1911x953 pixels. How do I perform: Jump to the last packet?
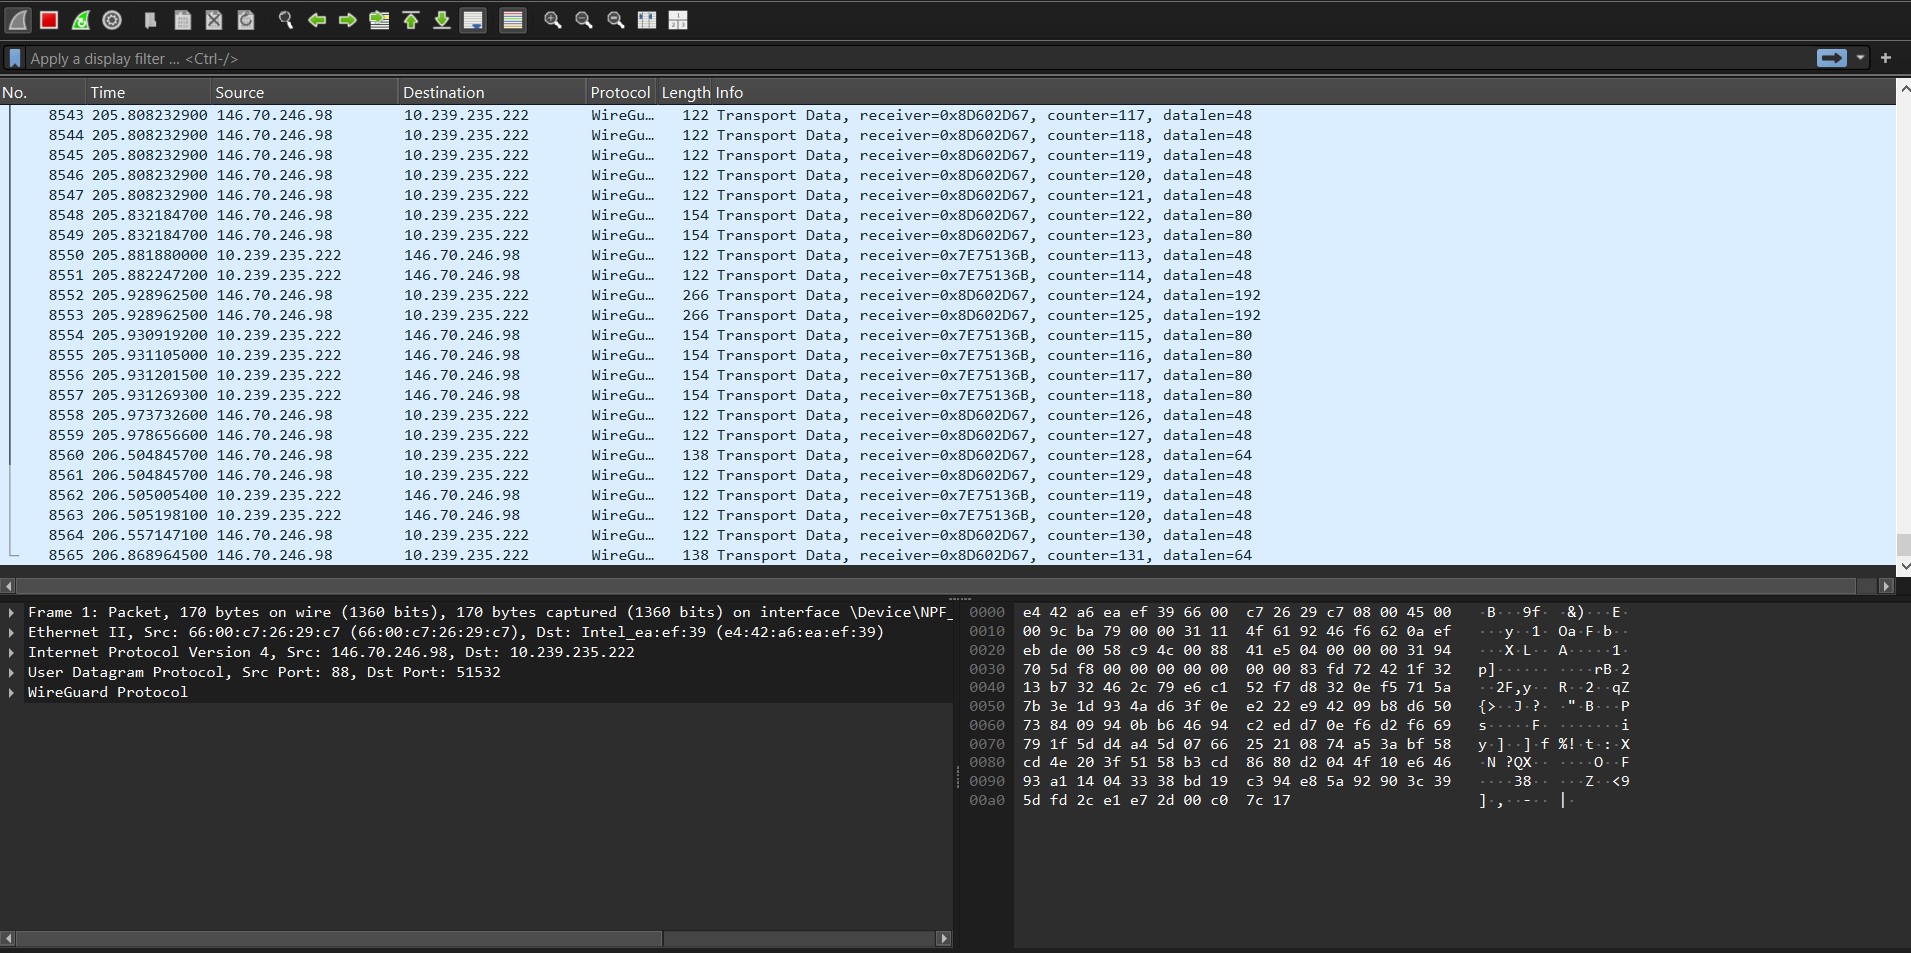coord(442,20)
